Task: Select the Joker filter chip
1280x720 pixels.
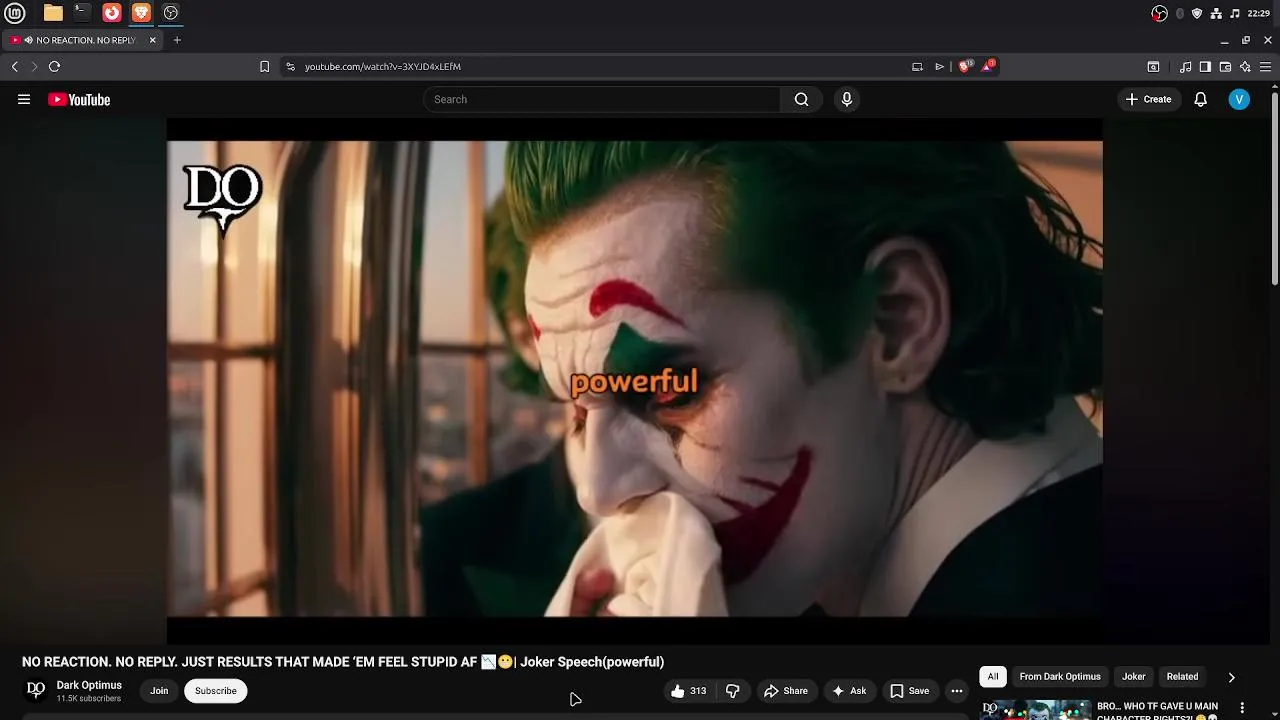Action: (1134, 677)
